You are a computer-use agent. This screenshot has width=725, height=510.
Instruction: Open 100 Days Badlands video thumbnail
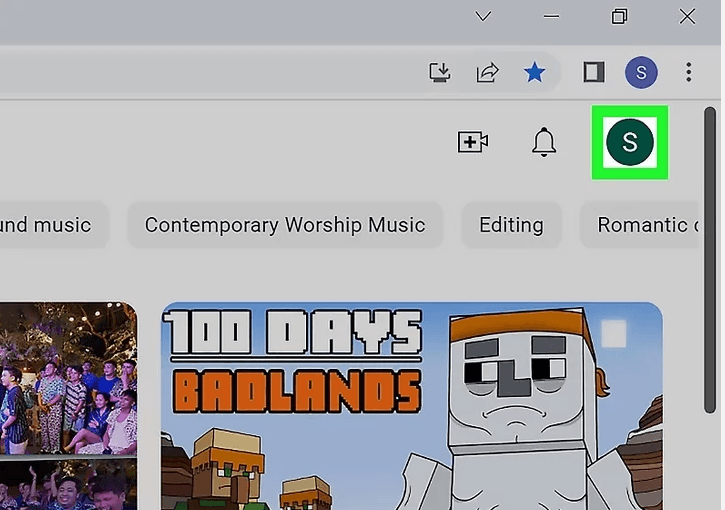point(412,406)
